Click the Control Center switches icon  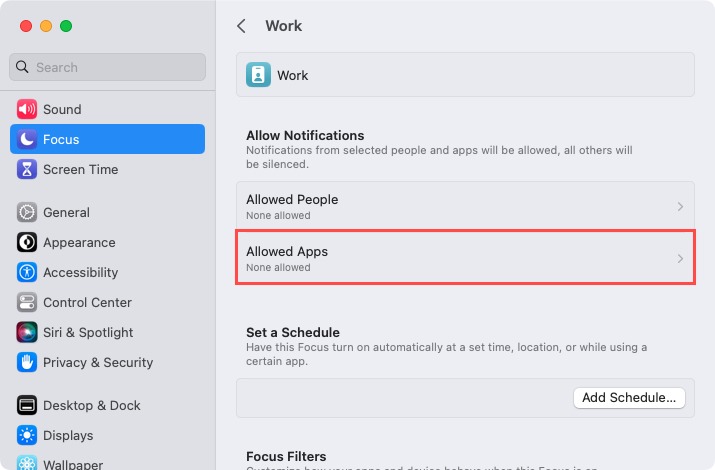pyautogui.click(x=27, y=302)
